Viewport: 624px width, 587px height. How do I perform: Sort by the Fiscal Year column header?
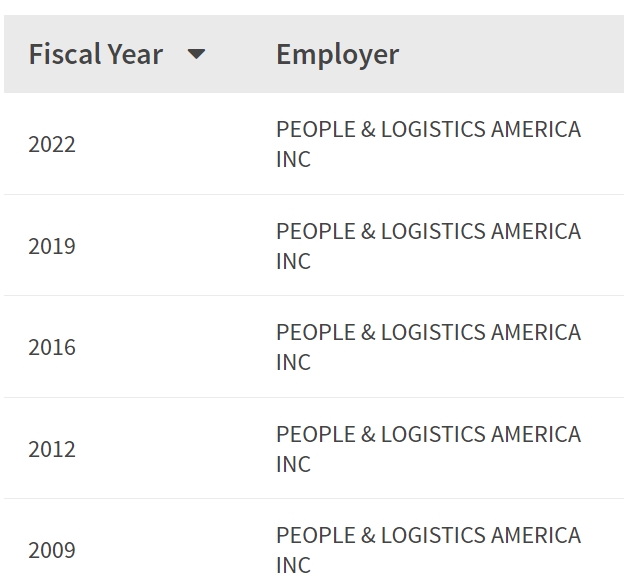pos(96,54)
